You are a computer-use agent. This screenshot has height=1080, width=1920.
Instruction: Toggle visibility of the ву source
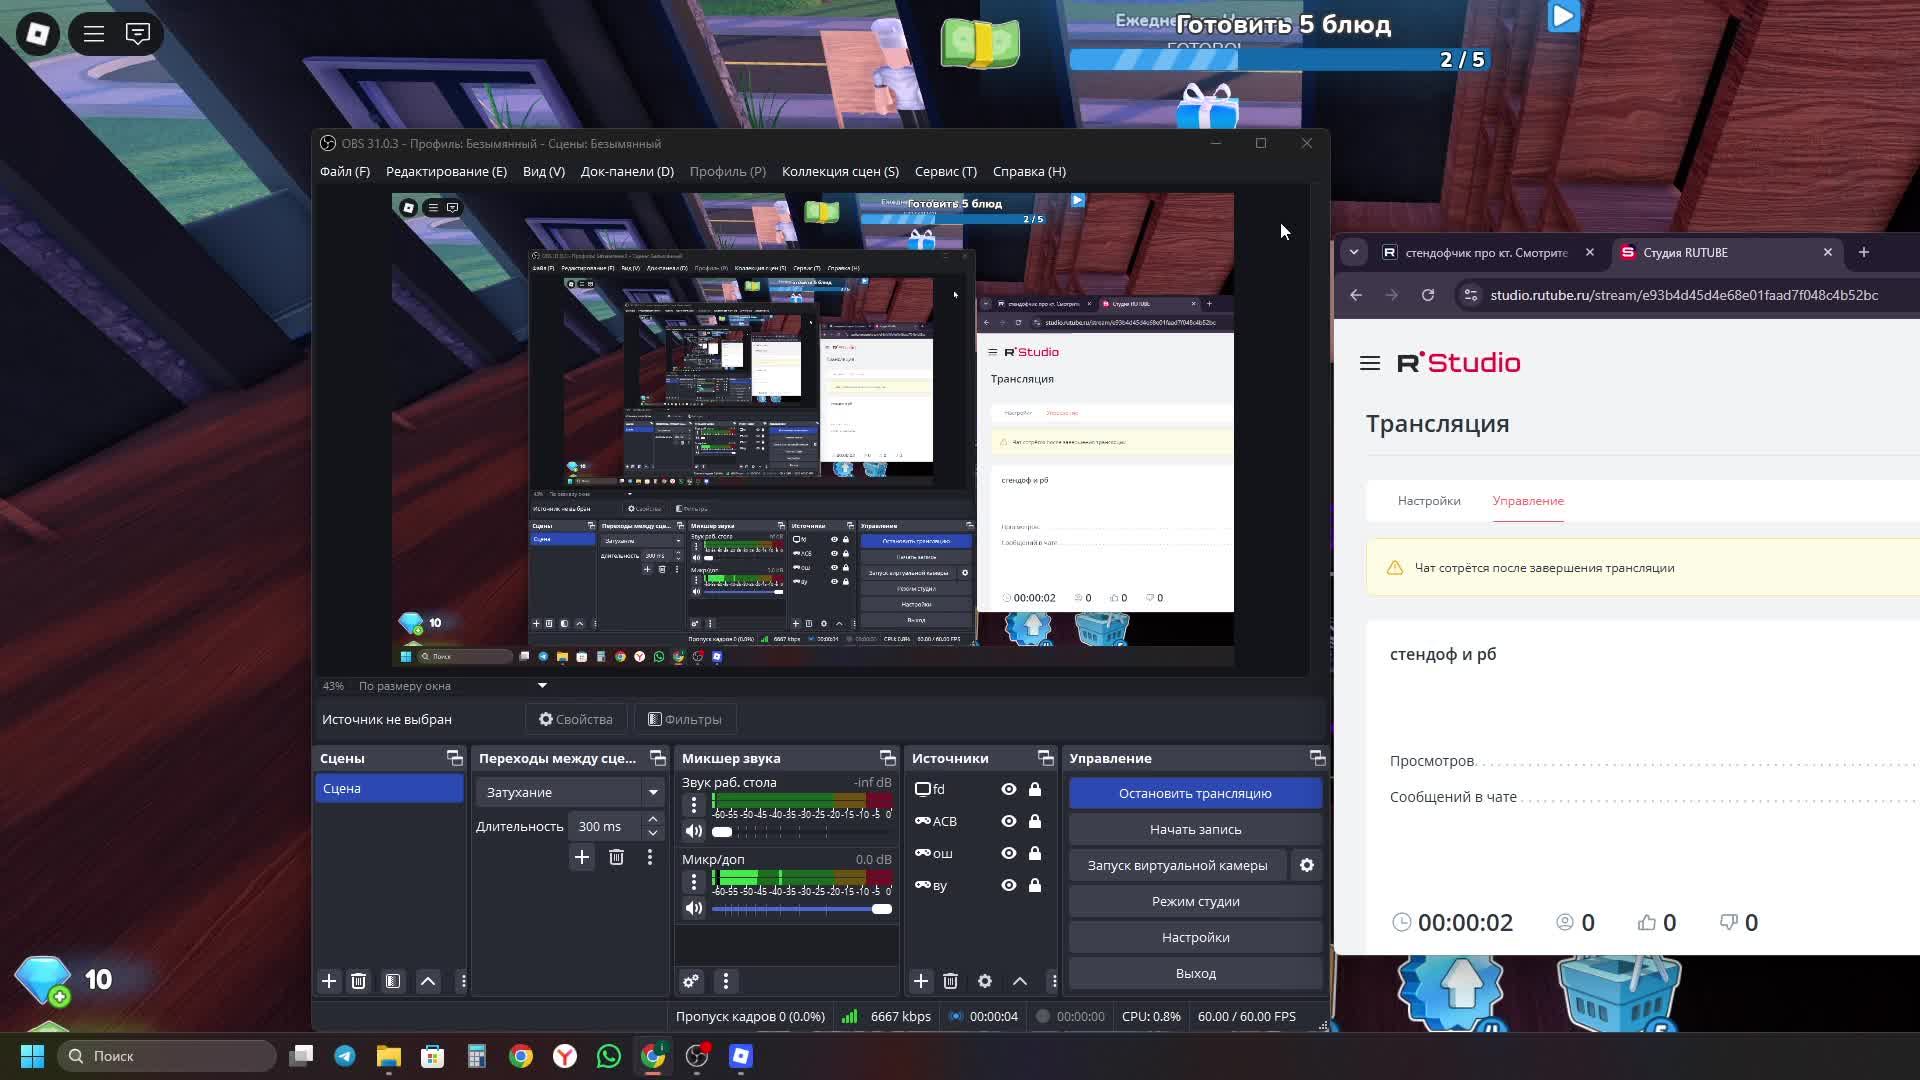click(x=1008, y=885)
